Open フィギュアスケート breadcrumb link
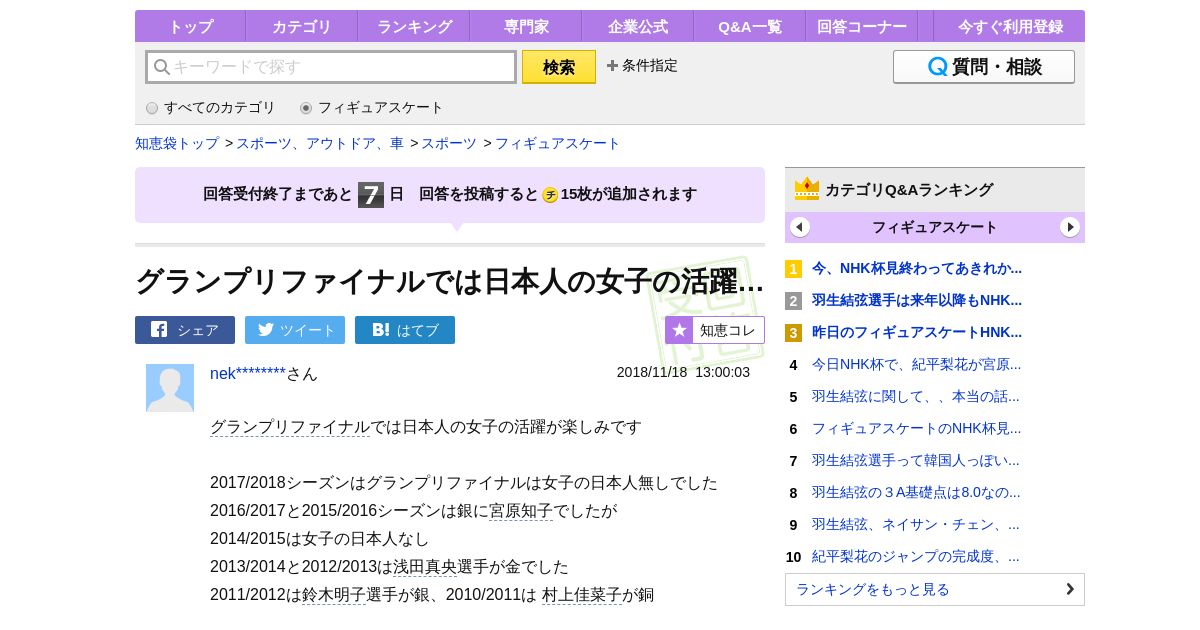1200x630 pixels. [x=558, y=143]
